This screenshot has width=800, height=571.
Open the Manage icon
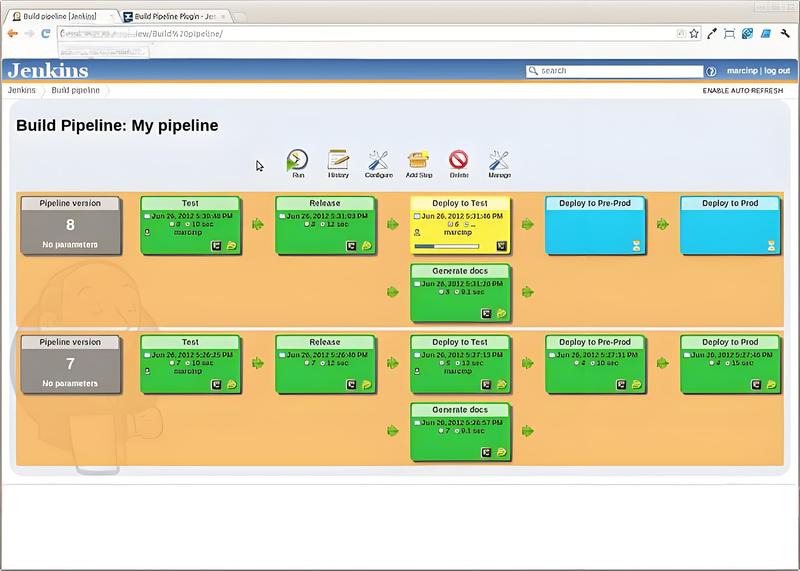[x=498, y=160]
